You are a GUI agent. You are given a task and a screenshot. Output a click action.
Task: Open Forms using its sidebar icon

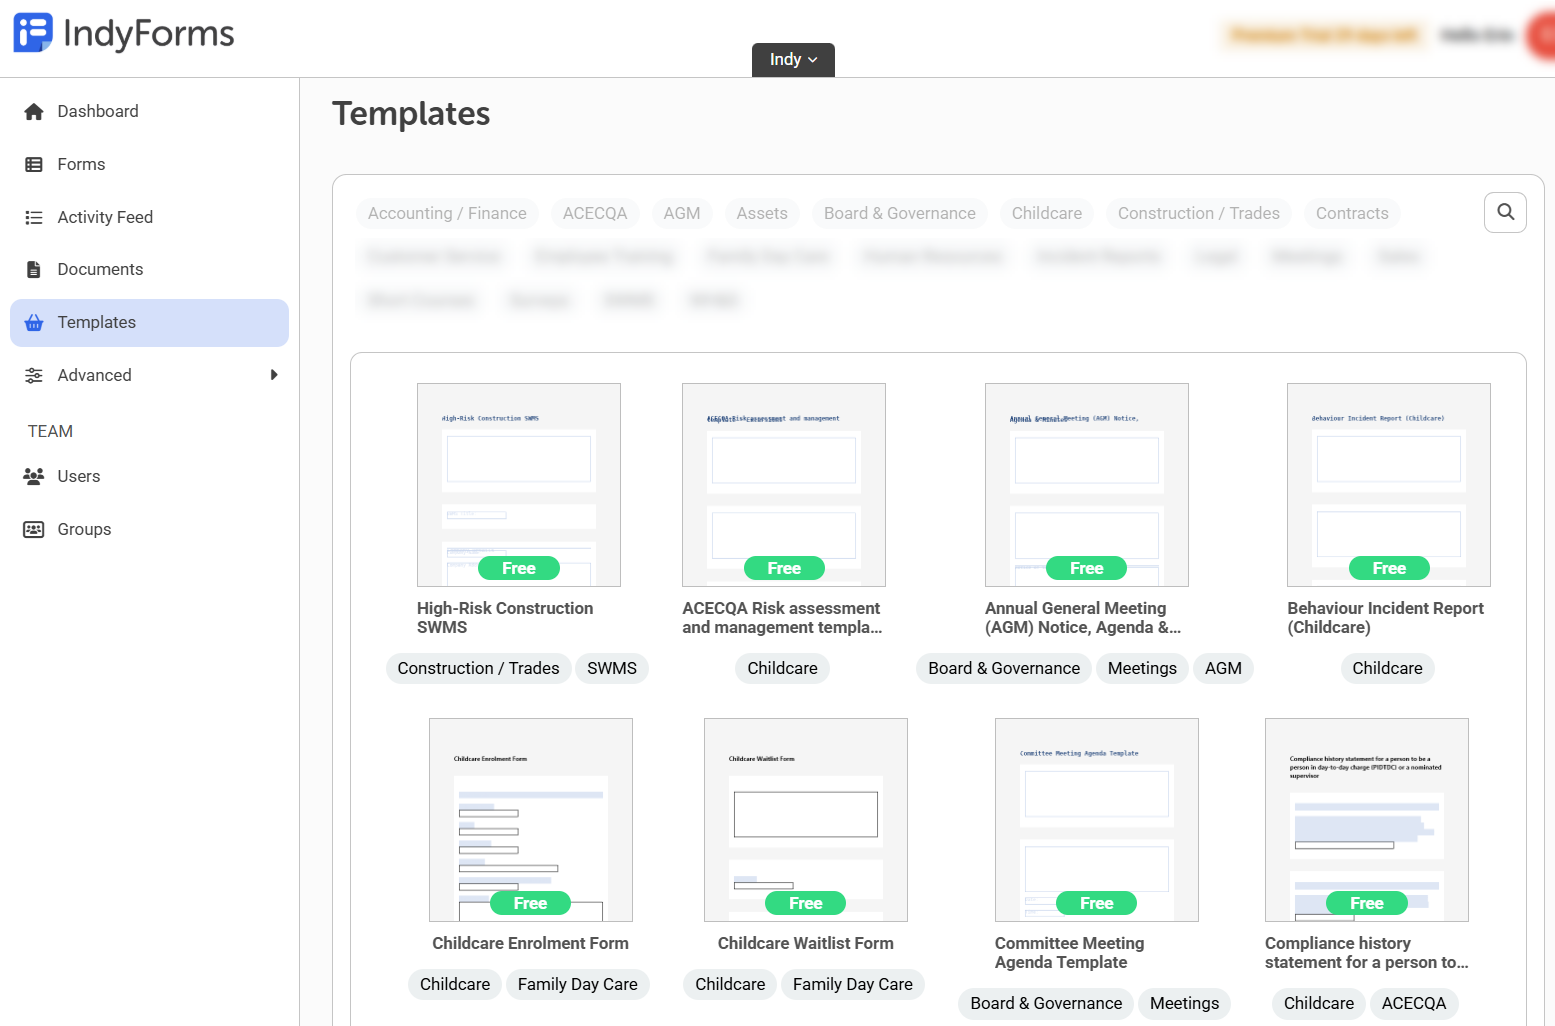click(34, 164)
